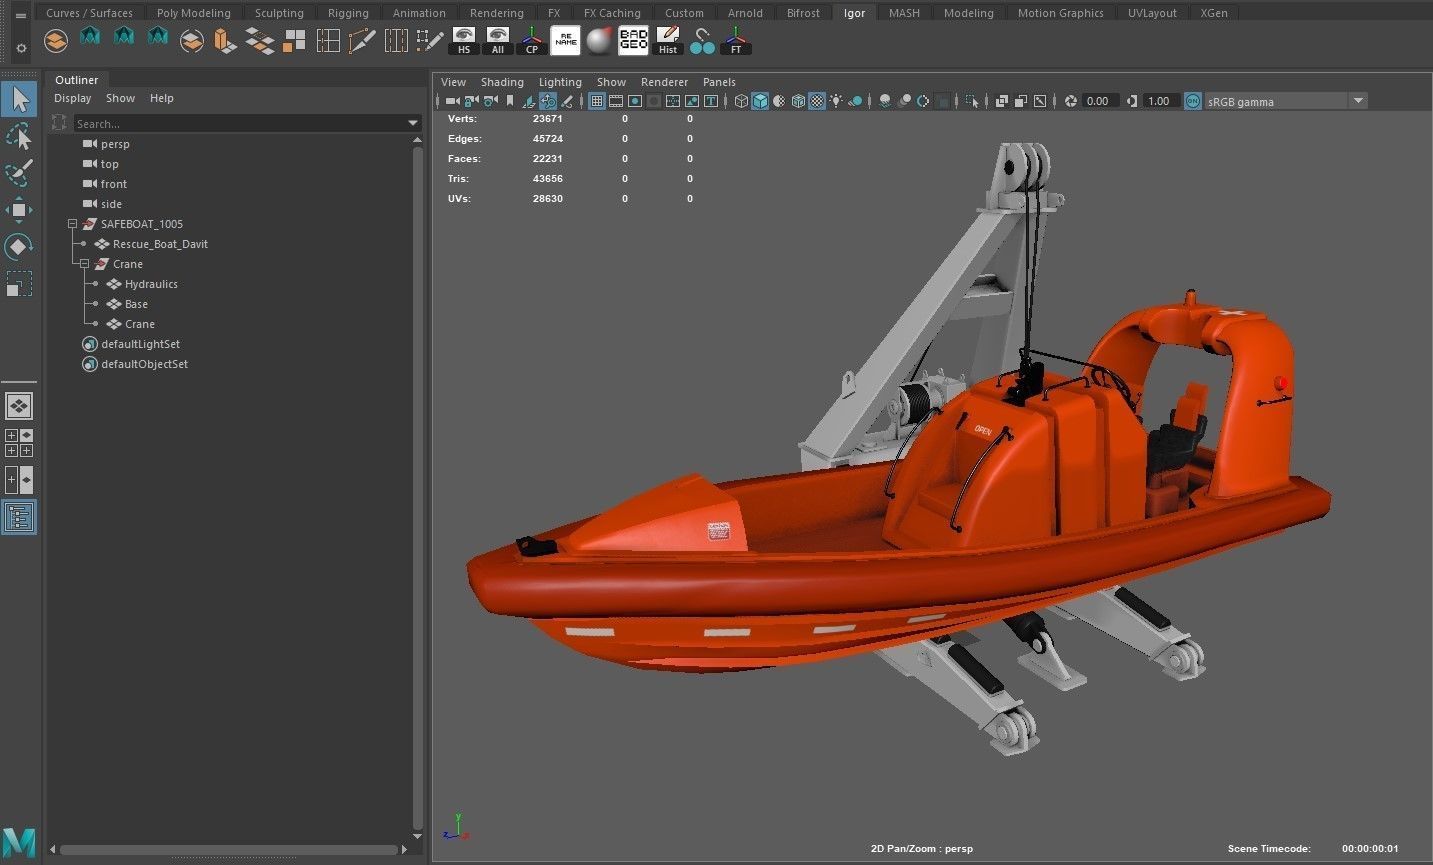
Task: Toggle wireframe shading mode
Action: pyautogui.click(x=741, y=101)
